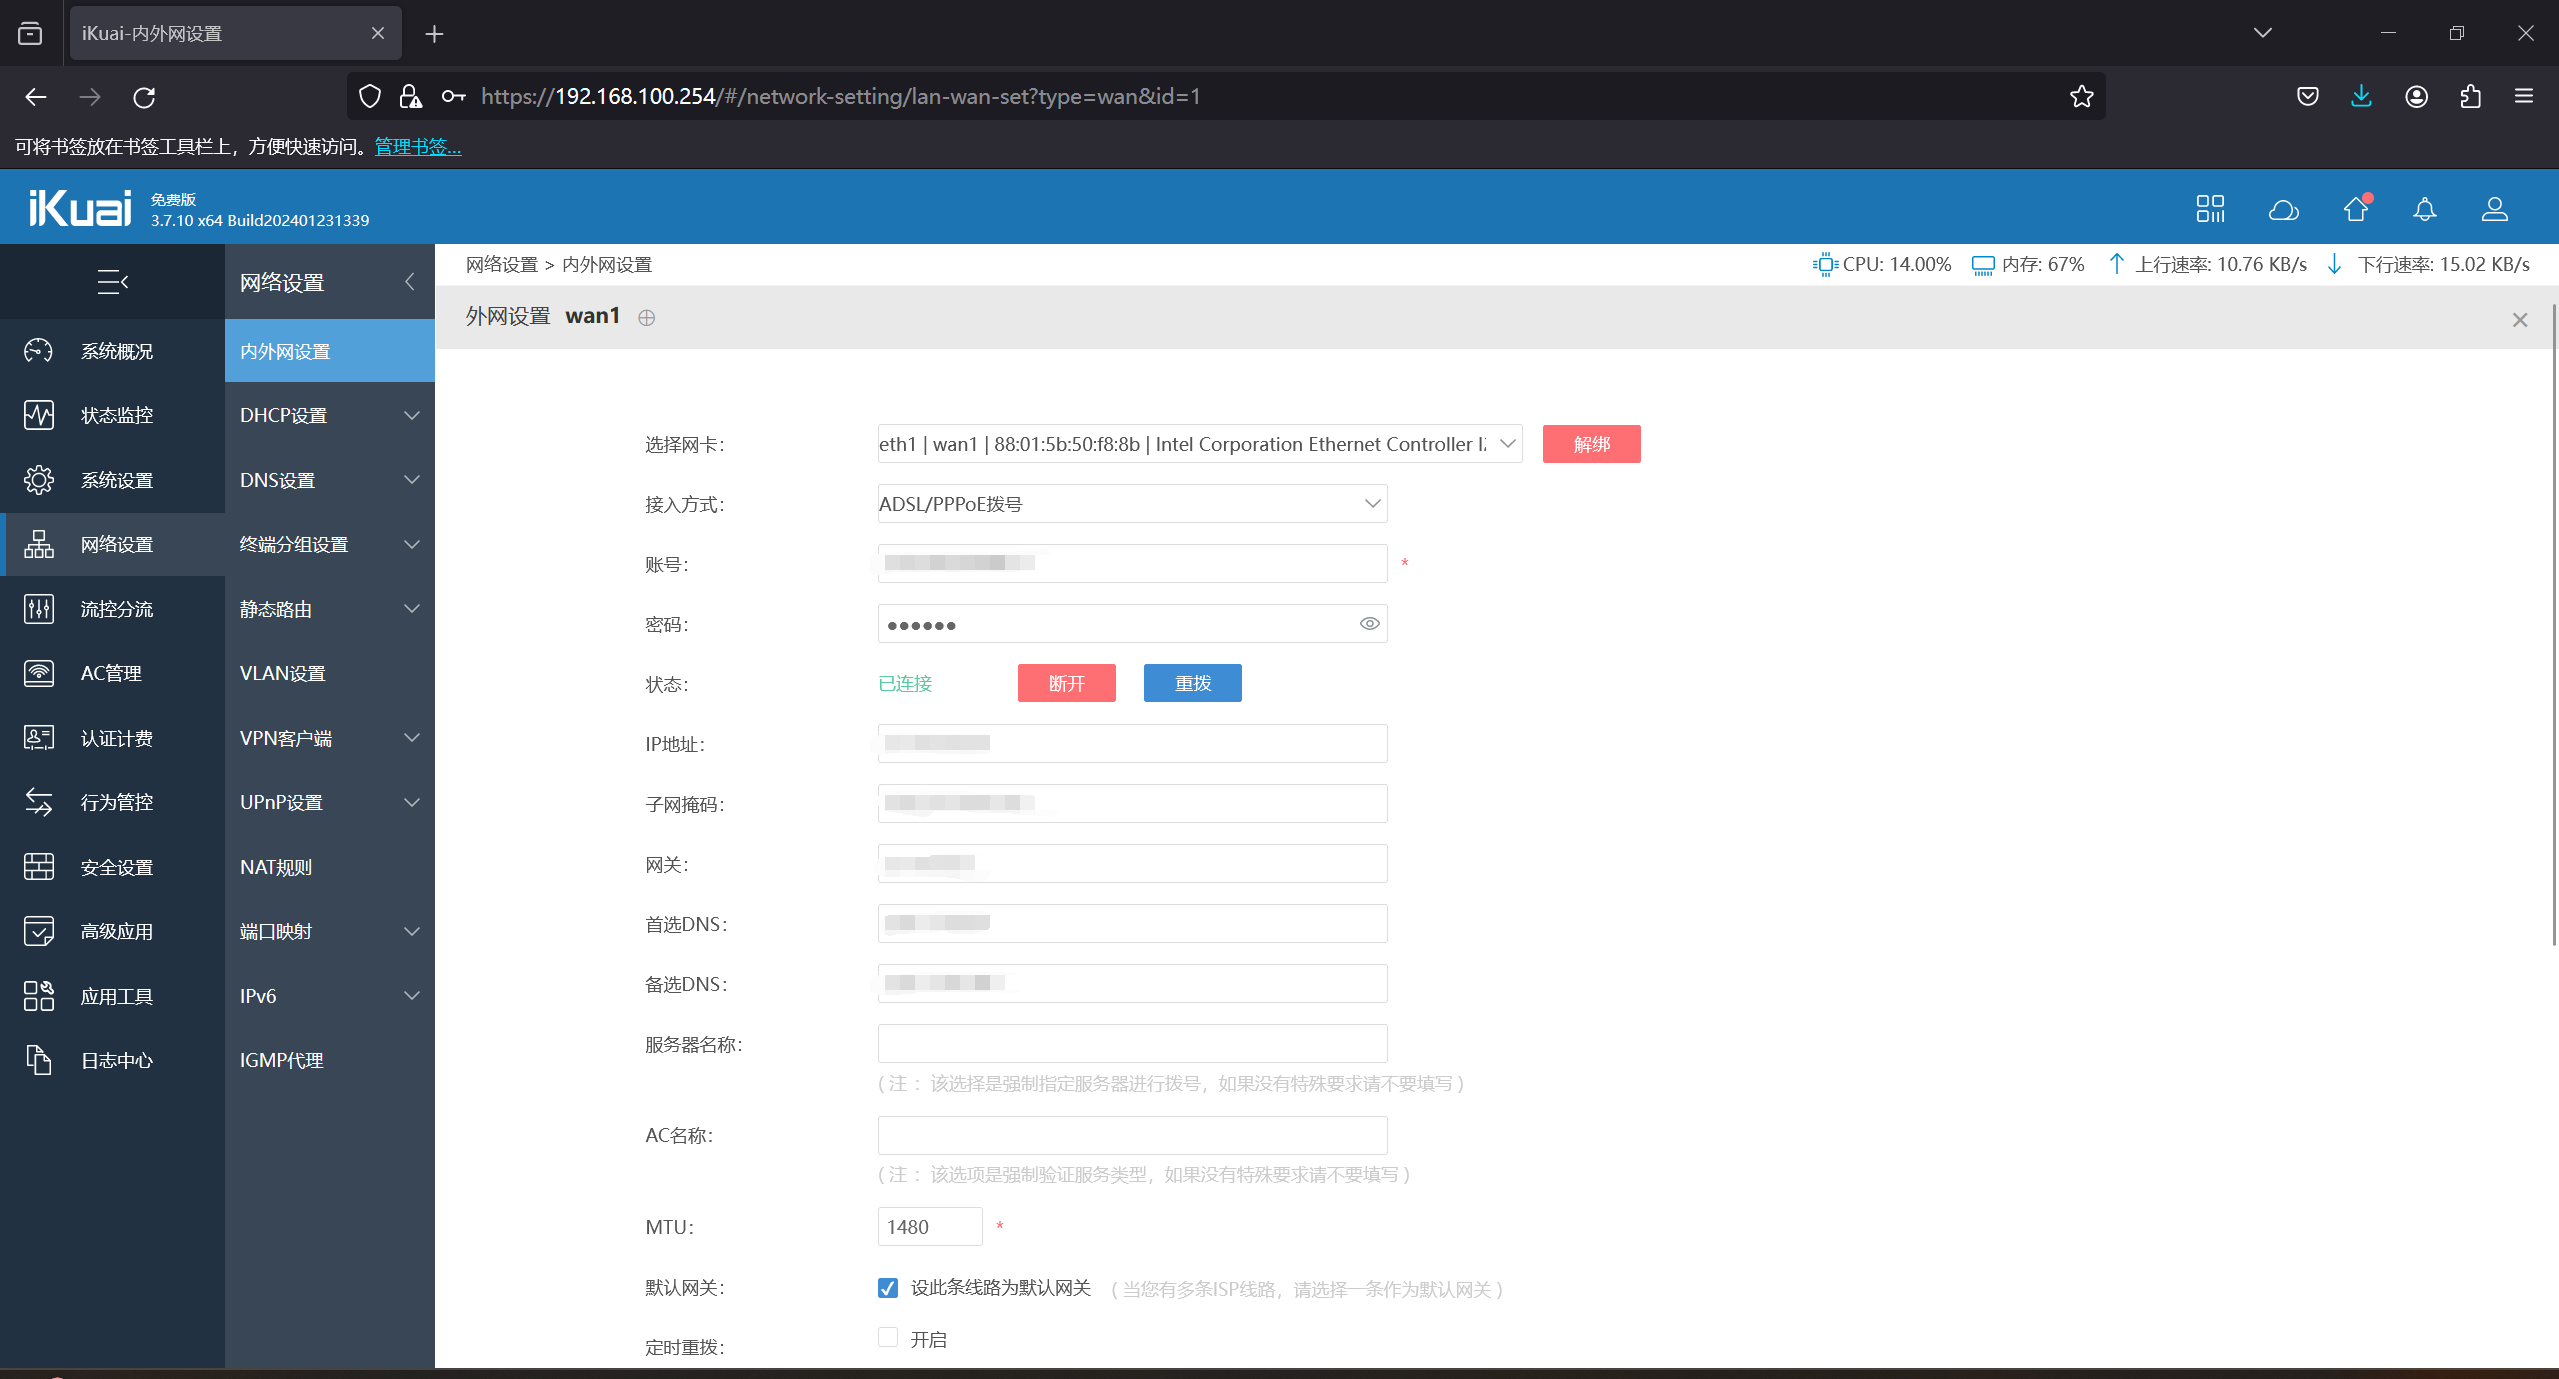The image size is (2559, 1379).
Task: Uncheck 设此条线路为默认网关
Action: pos(887,1289)
